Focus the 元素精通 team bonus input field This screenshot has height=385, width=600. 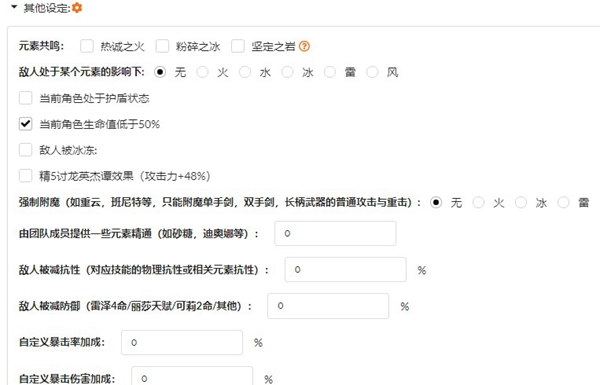pyautogui.click(x=335, y=233)
